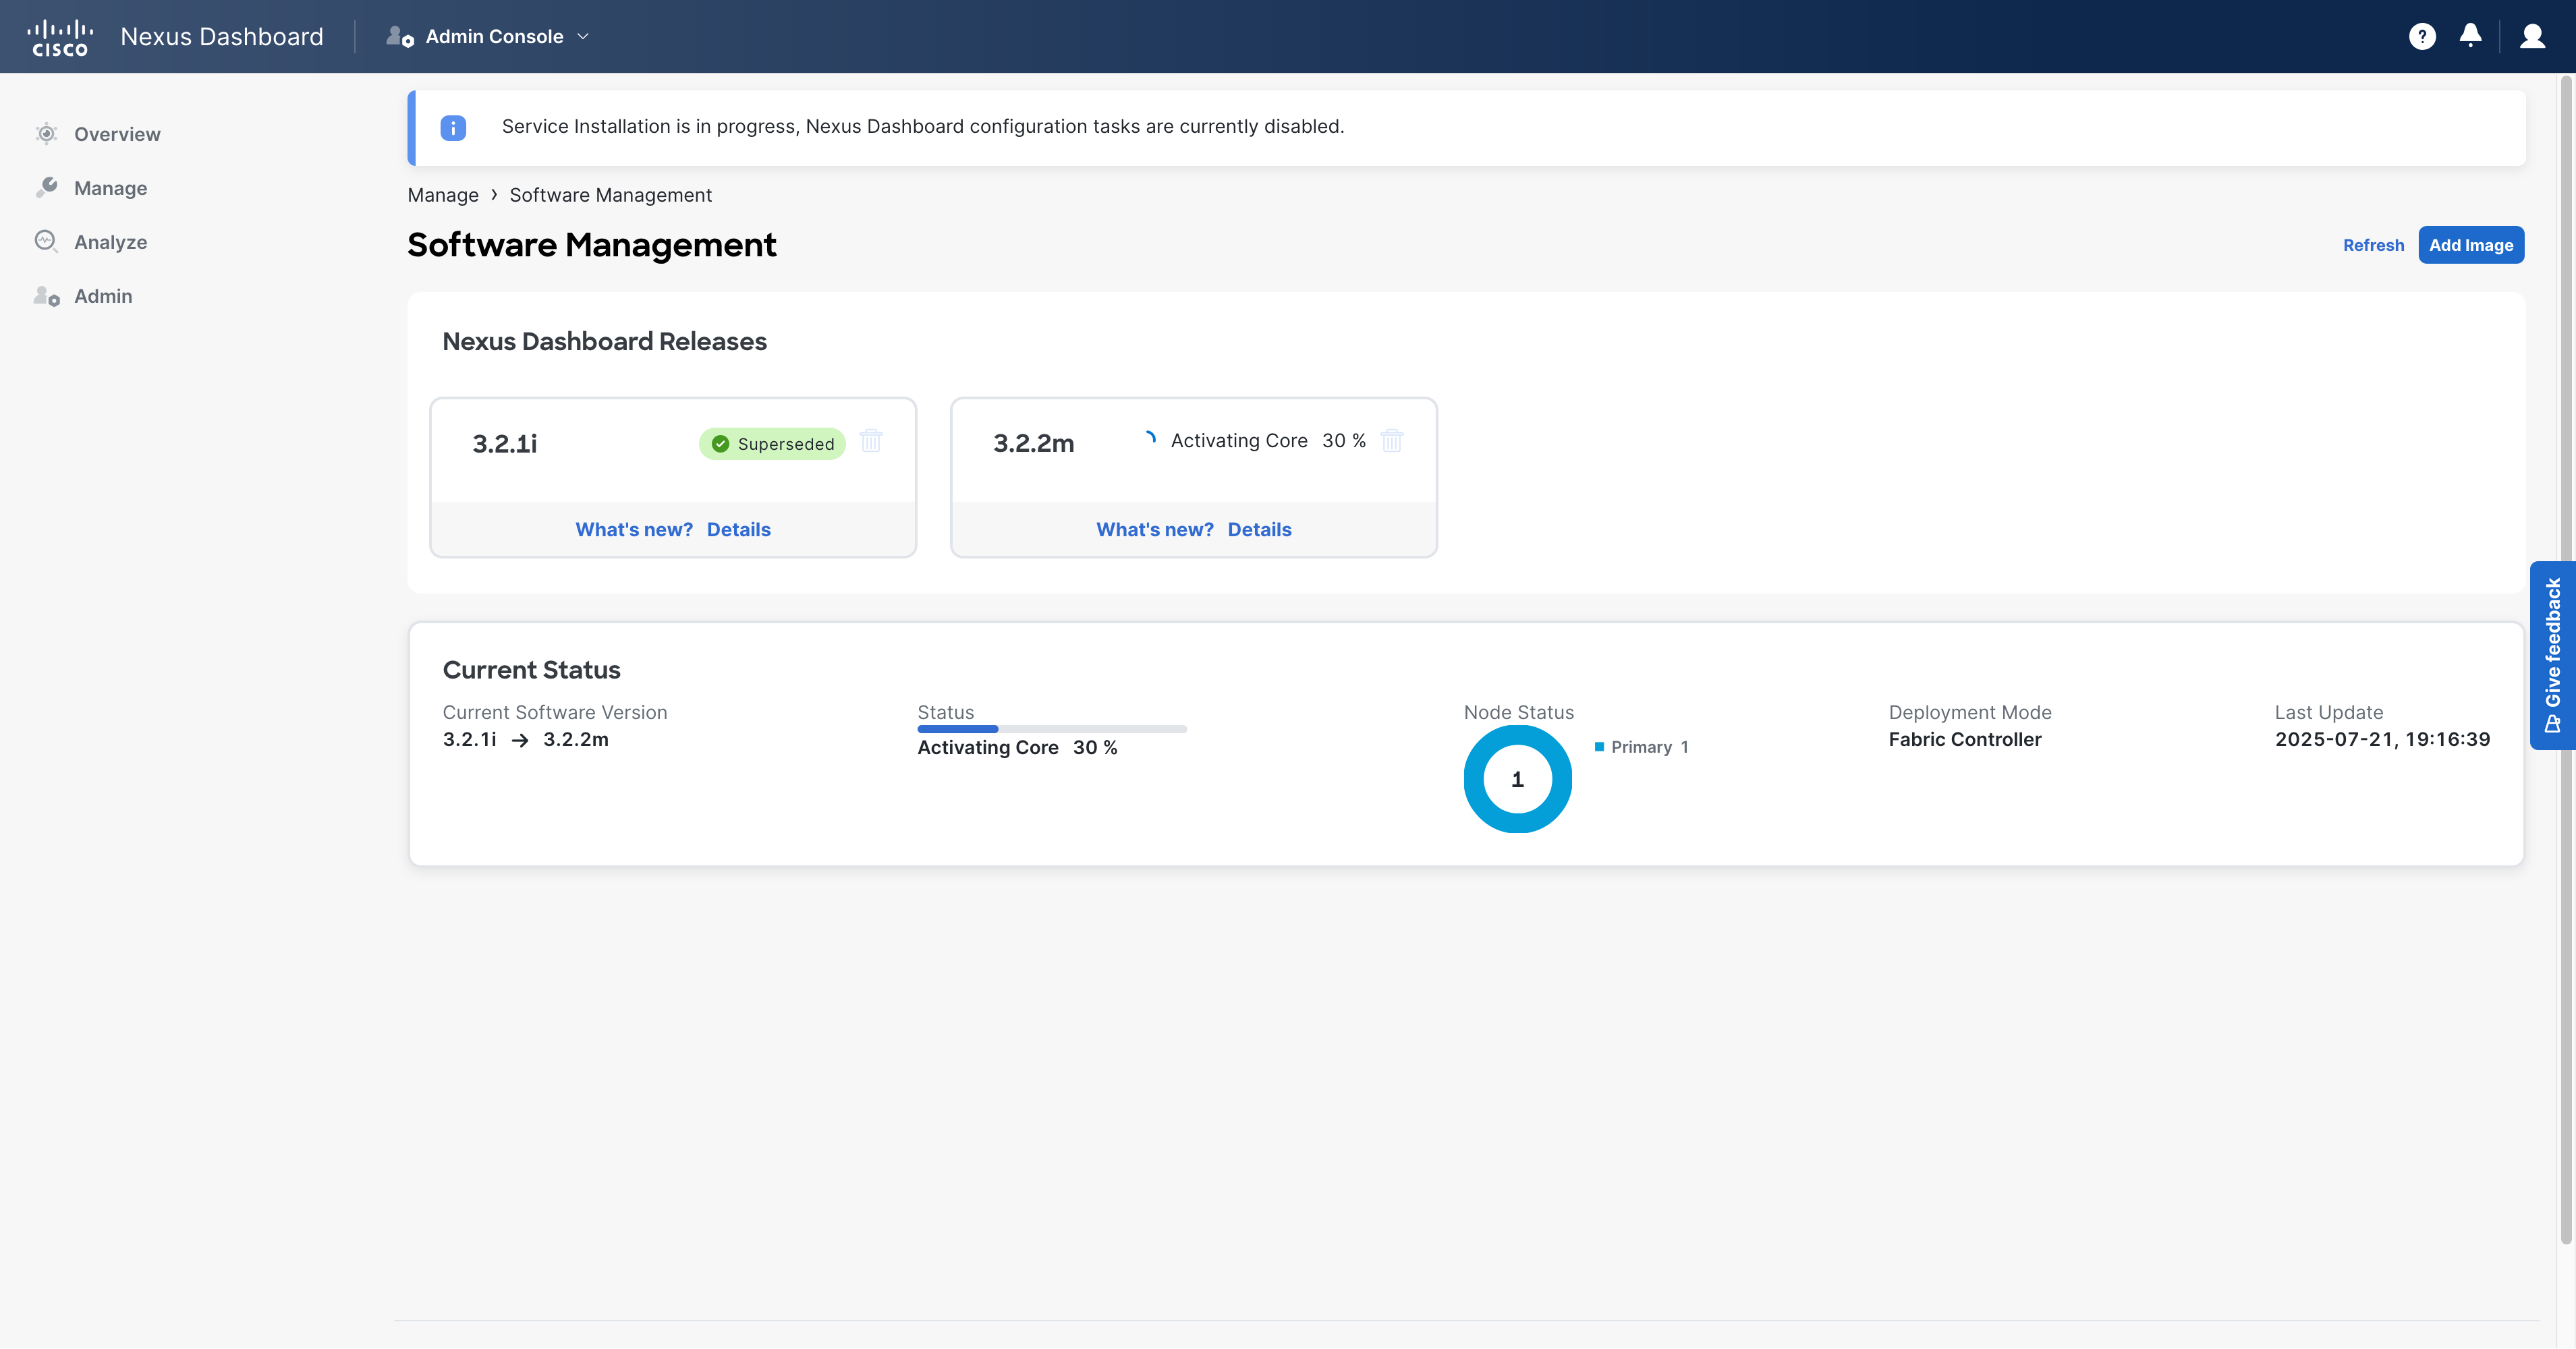Open the Admin menu item
Image resolution: width=2576 pixels, height=1349 pixels.
[x=103, y=296]
